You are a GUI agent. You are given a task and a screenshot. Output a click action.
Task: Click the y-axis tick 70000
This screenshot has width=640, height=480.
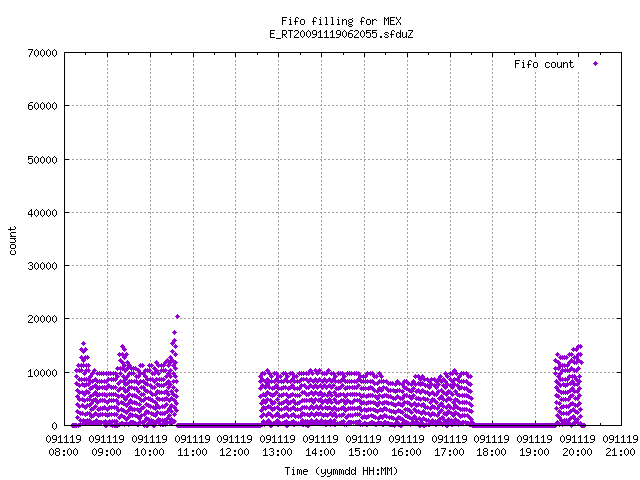pos(42,53)
